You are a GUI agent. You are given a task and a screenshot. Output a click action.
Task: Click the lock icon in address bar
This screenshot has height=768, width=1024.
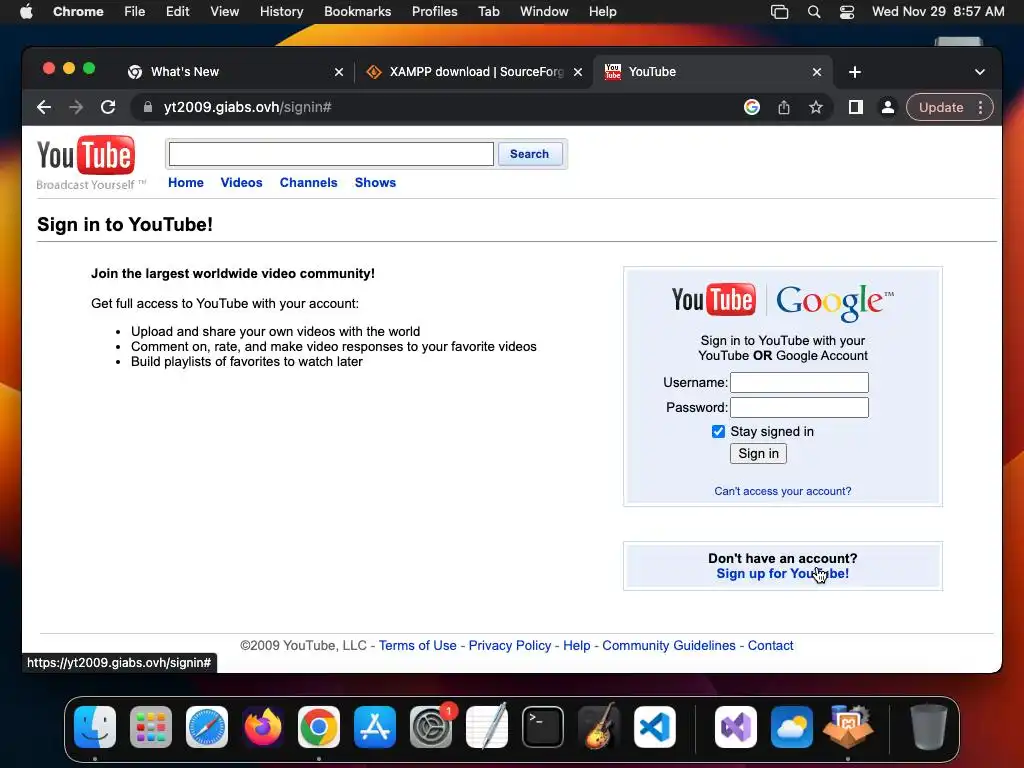click(x=148, y=107)
